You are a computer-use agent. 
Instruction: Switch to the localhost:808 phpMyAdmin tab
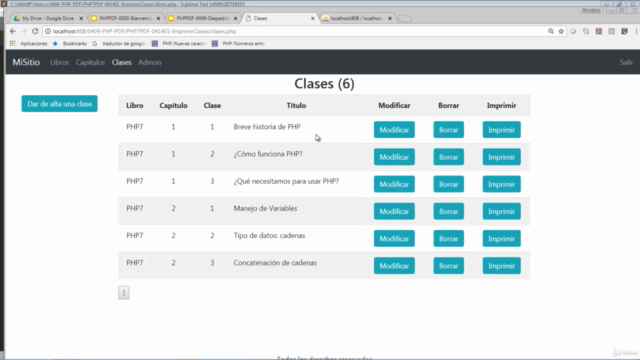point(357,18)
